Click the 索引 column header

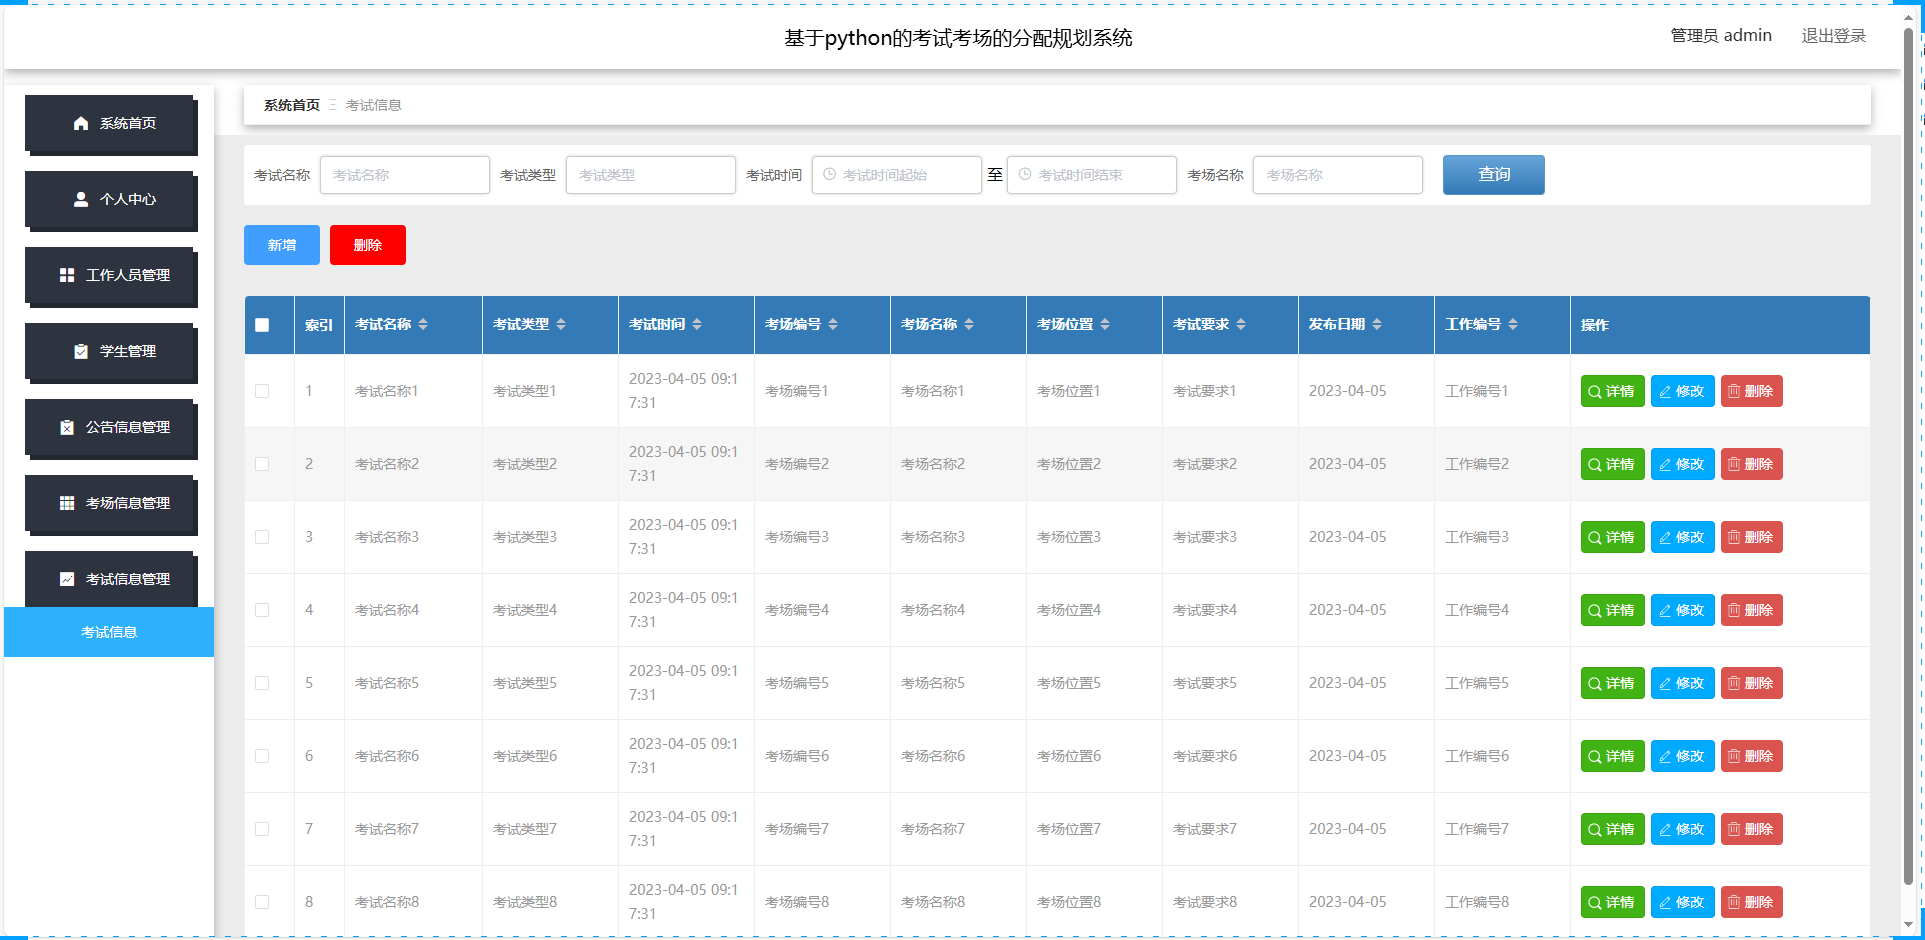click(319, 325)
